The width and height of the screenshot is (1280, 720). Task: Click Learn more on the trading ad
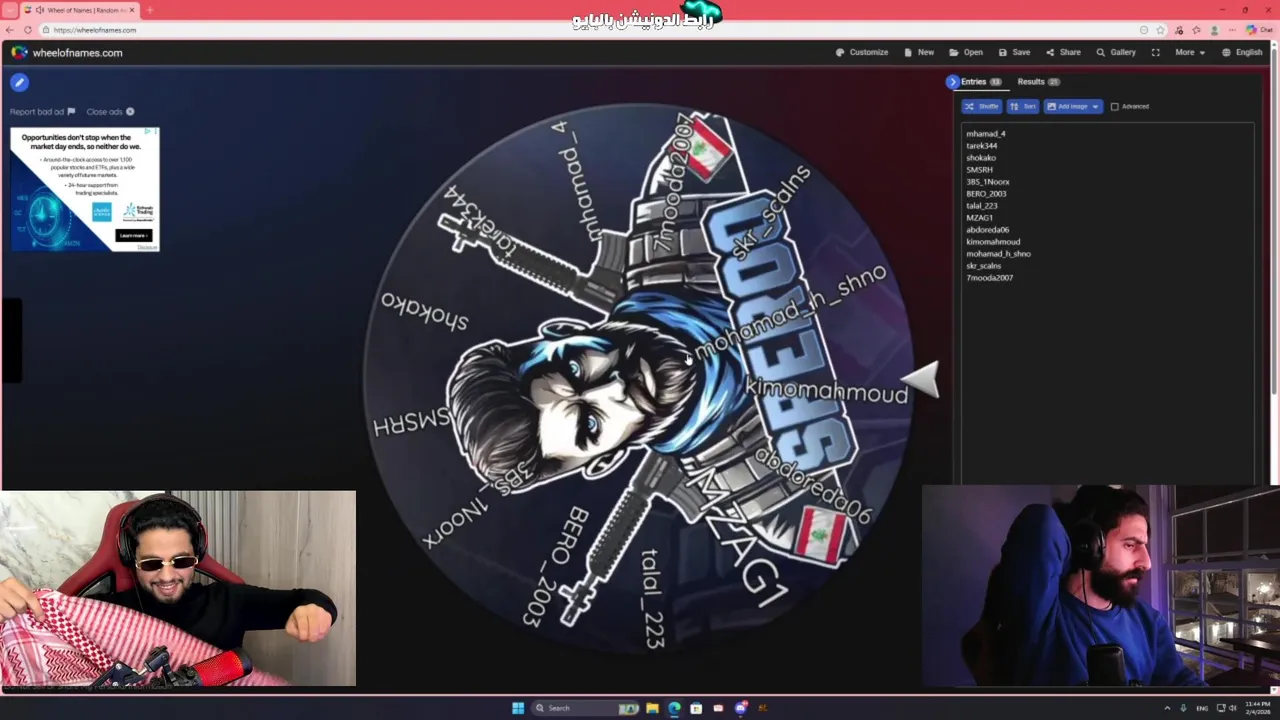click(x=134, y=236)
